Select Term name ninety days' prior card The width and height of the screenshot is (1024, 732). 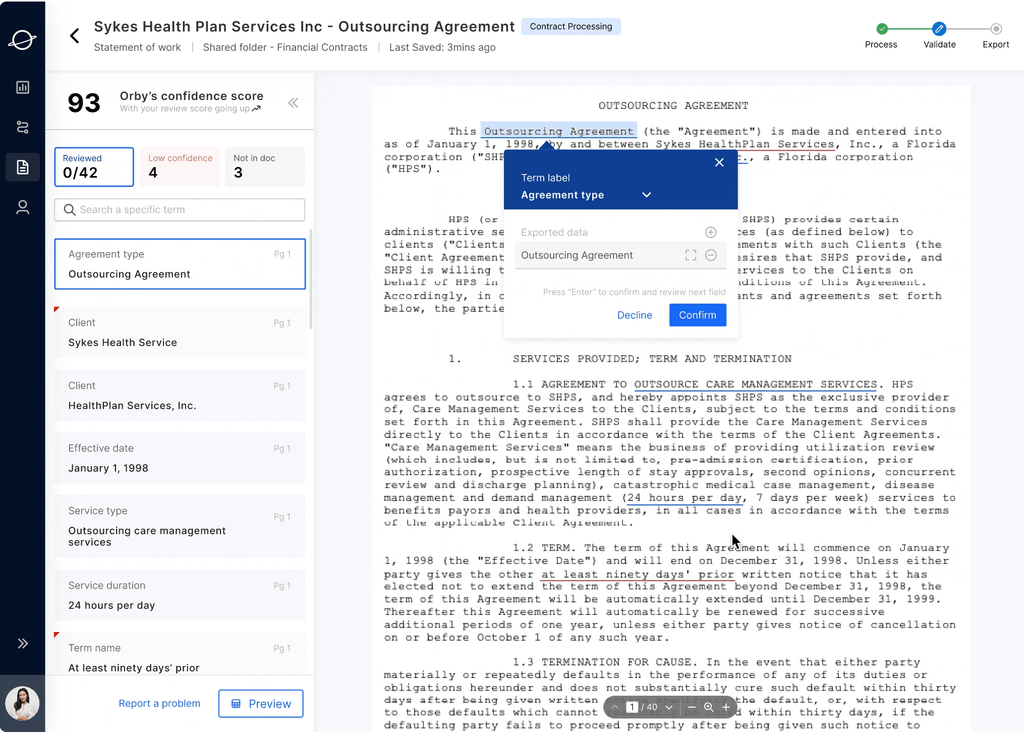click(180, 655)
